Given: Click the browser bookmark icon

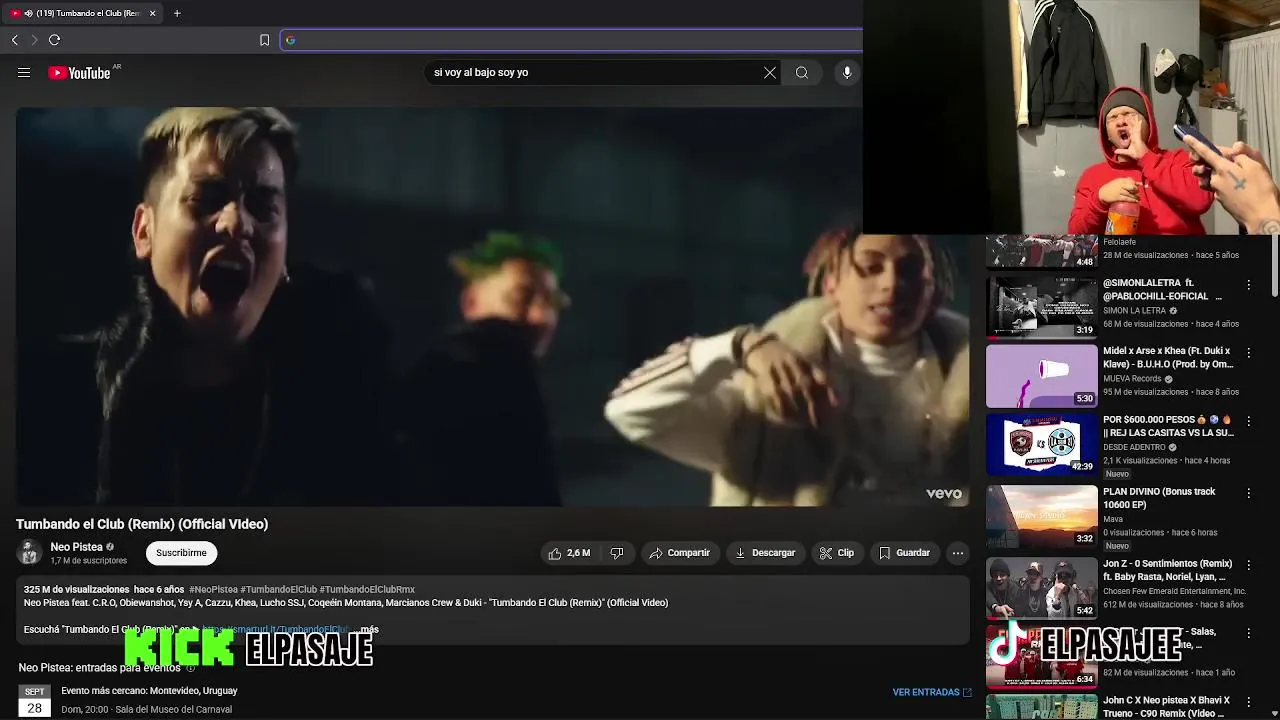Looking at the screenshot, I should (264, 40).
